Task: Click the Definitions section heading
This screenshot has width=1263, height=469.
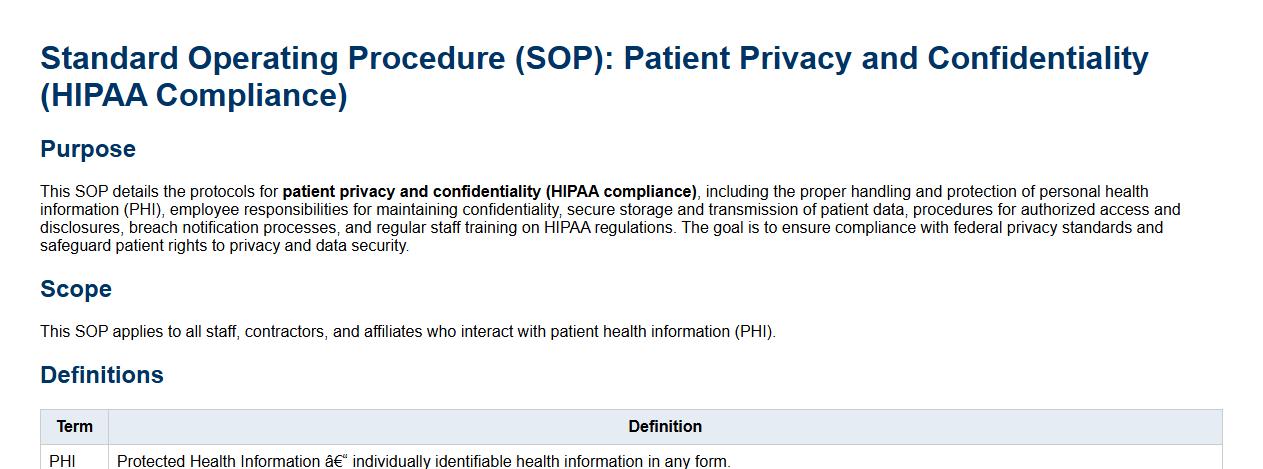Action: click(x=102, y=375)
